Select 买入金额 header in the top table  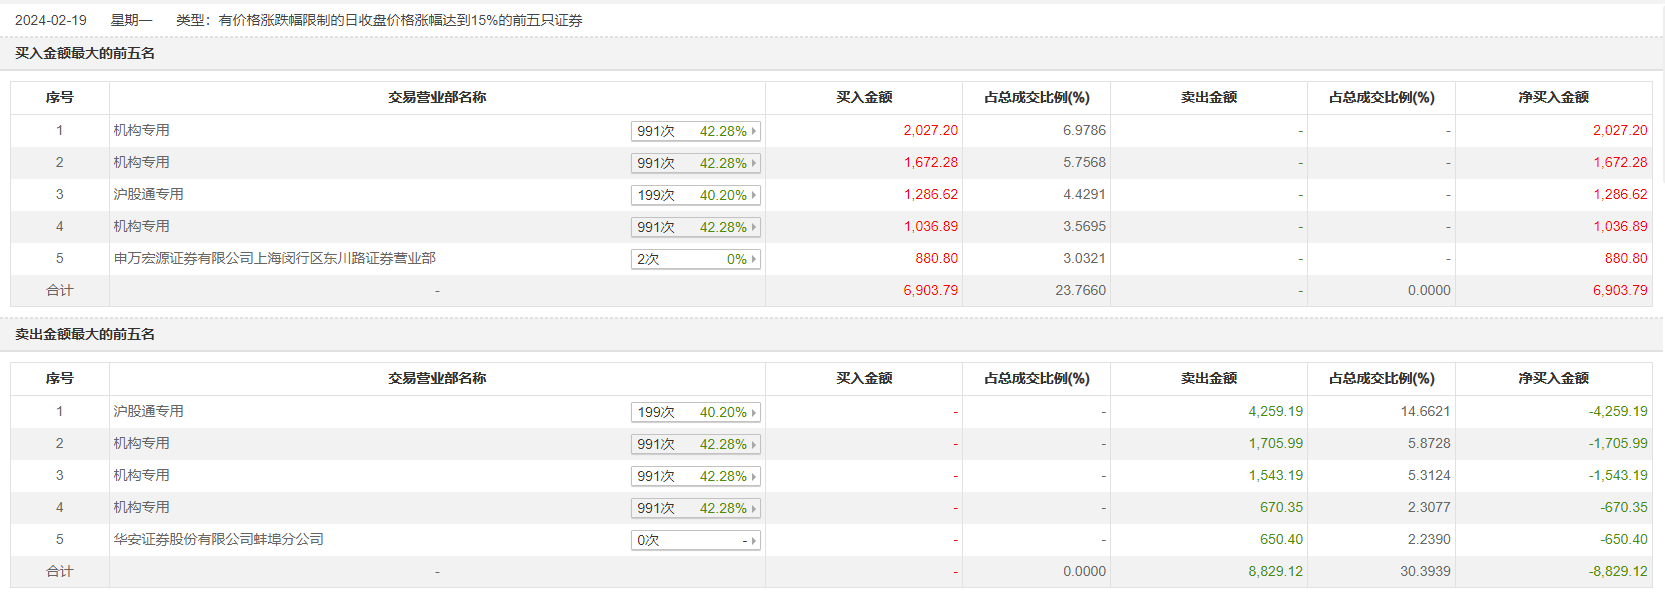(x=864, y=97)
